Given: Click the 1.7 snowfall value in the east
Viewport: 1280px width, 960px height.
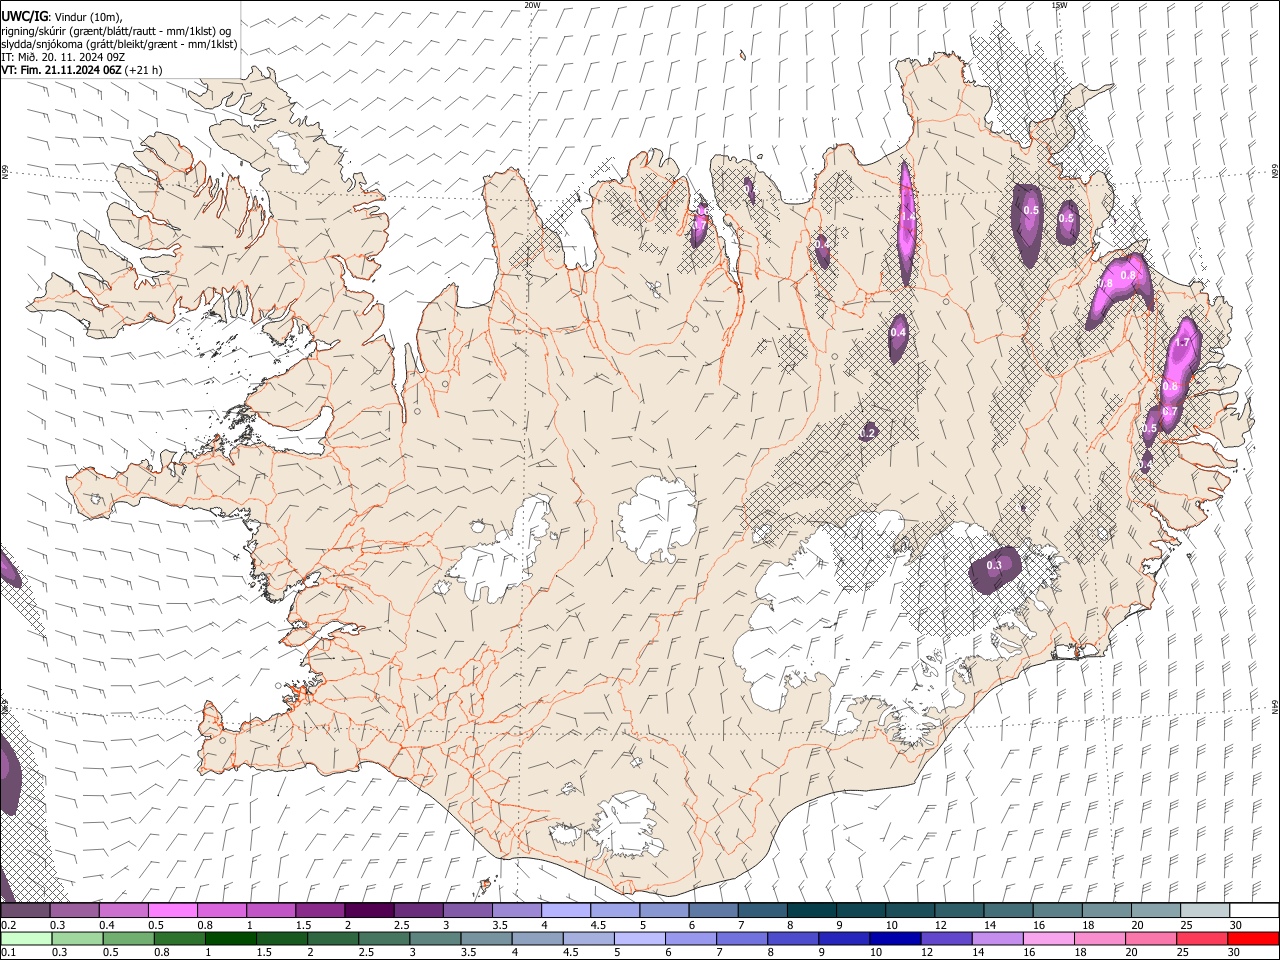Looking at the screenshot, I should click(1182, 342).
